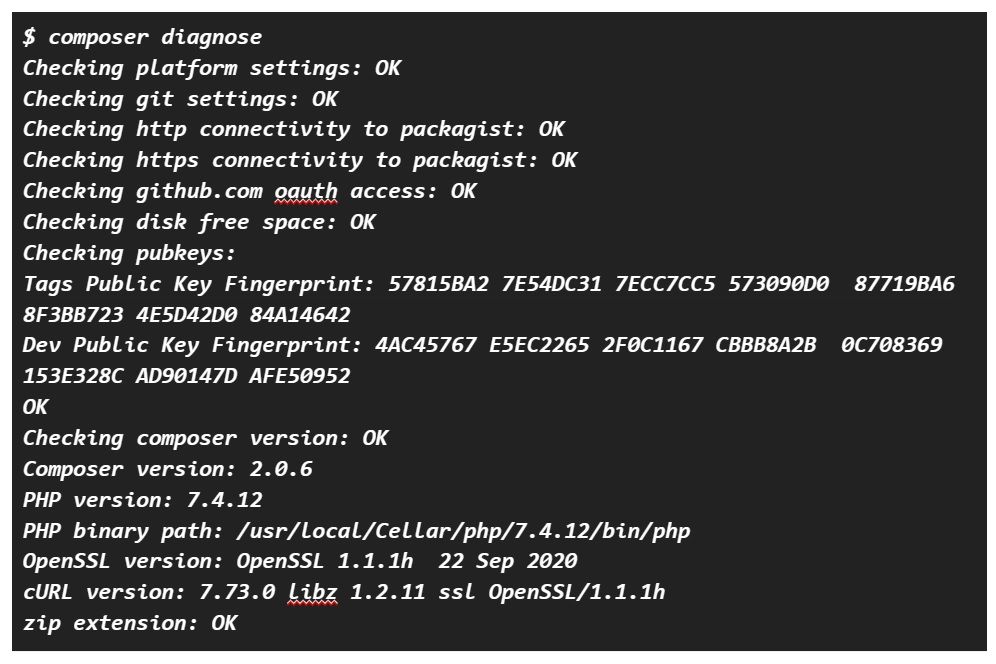Click the 'Checking pubkeys:' line
The width and height of the screenshot is (996, 664).
pos(129,253)
